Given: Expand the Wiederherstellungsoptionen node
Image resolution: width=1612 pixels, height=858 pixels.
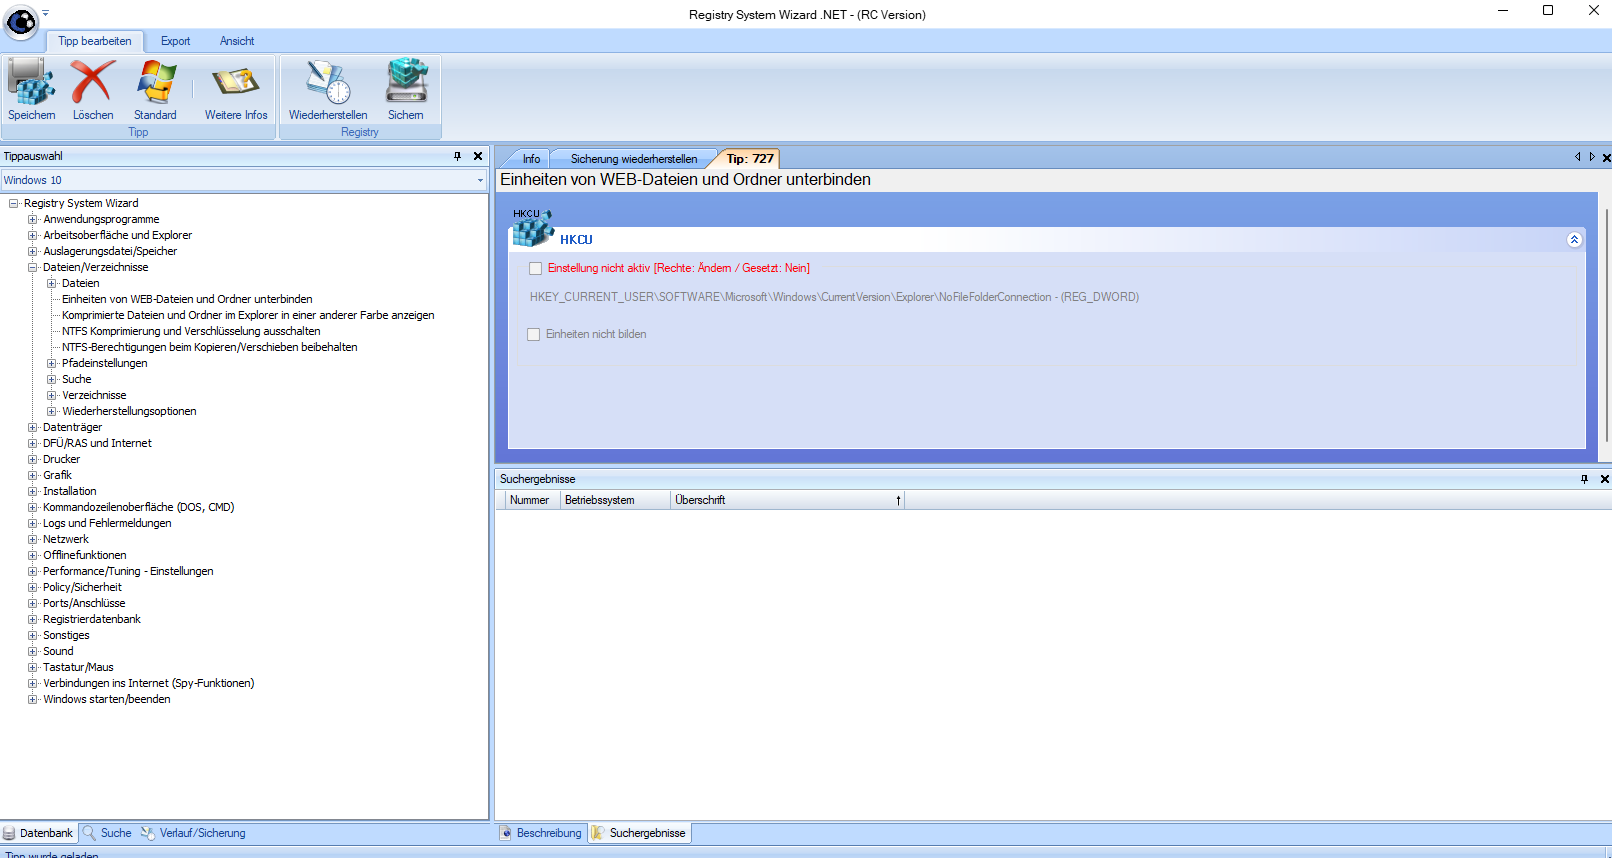Looking at the screenshot, I should tap(52, 411).
